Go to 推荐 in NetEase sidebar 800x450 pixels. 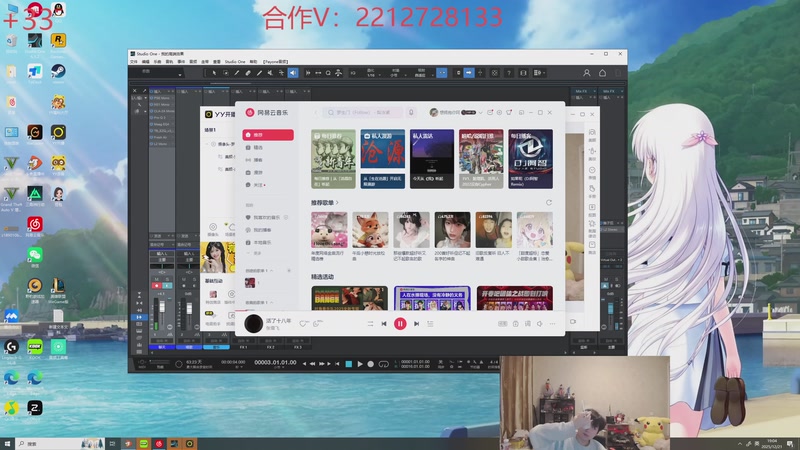268,135
